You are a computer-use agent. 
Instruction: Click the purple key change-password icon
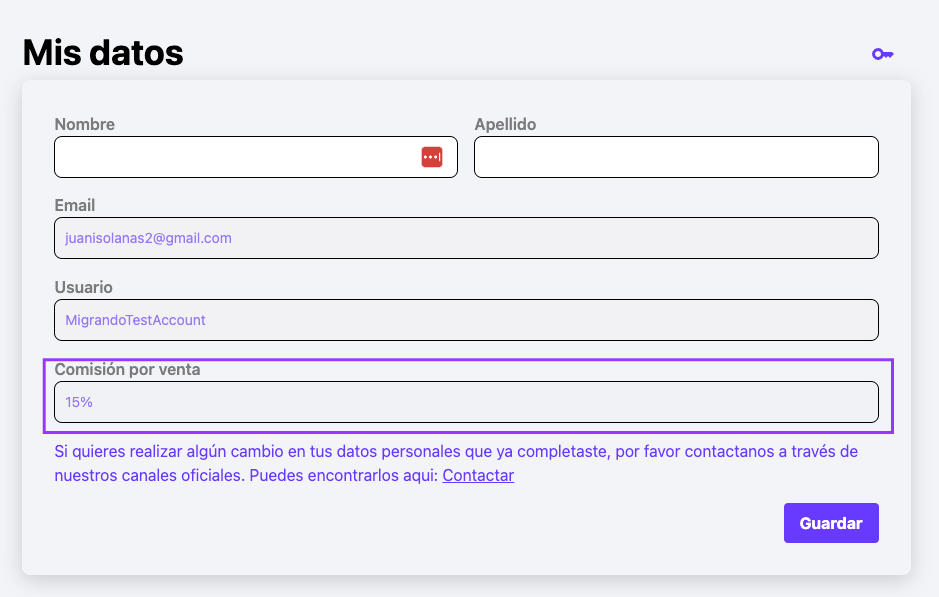point(882,54)
